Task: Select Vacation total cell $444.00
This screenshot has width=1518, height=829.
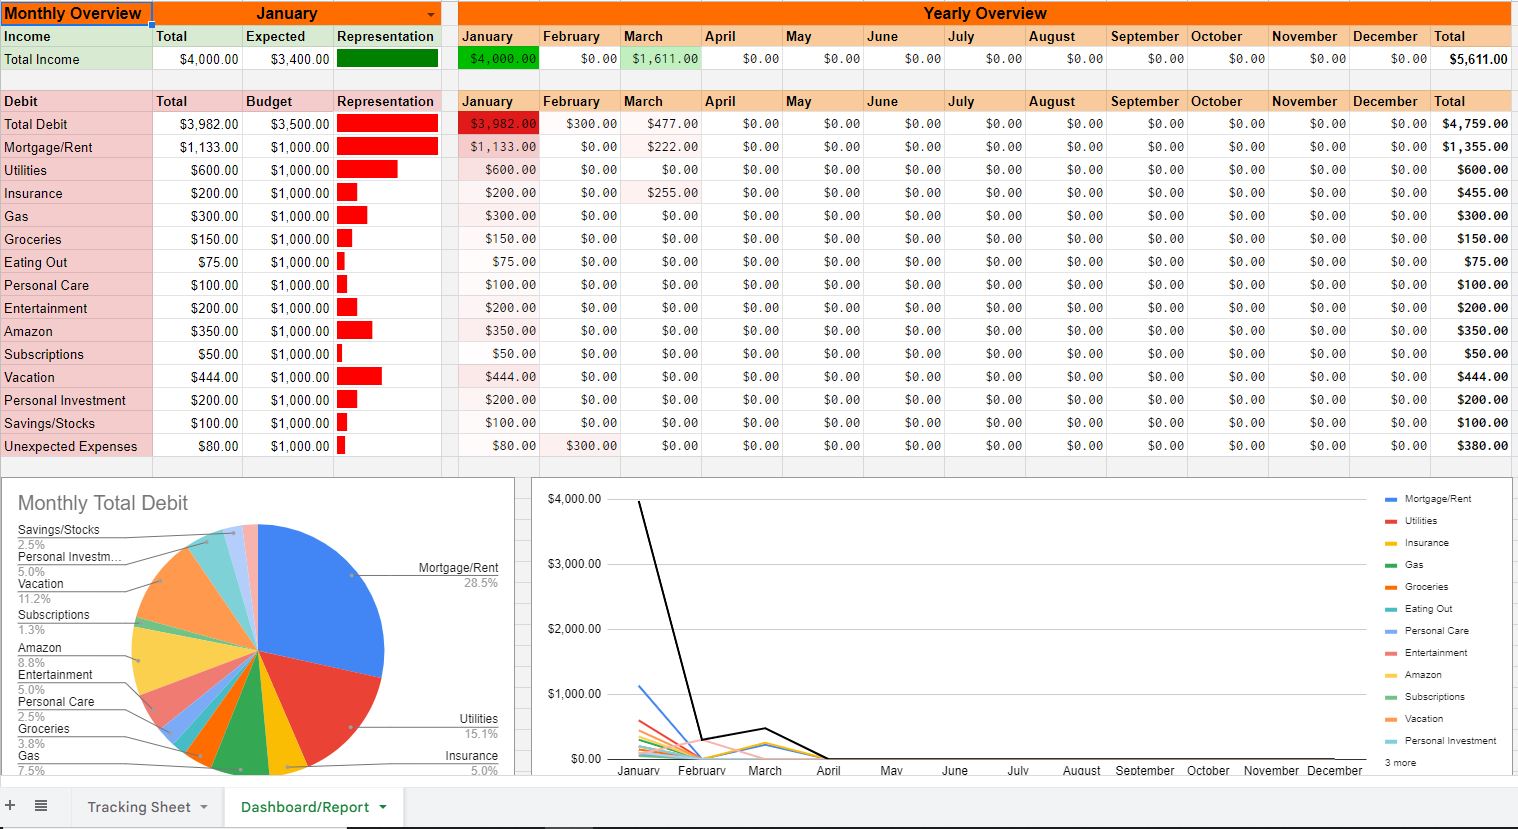Action: (x=197, y=377)
